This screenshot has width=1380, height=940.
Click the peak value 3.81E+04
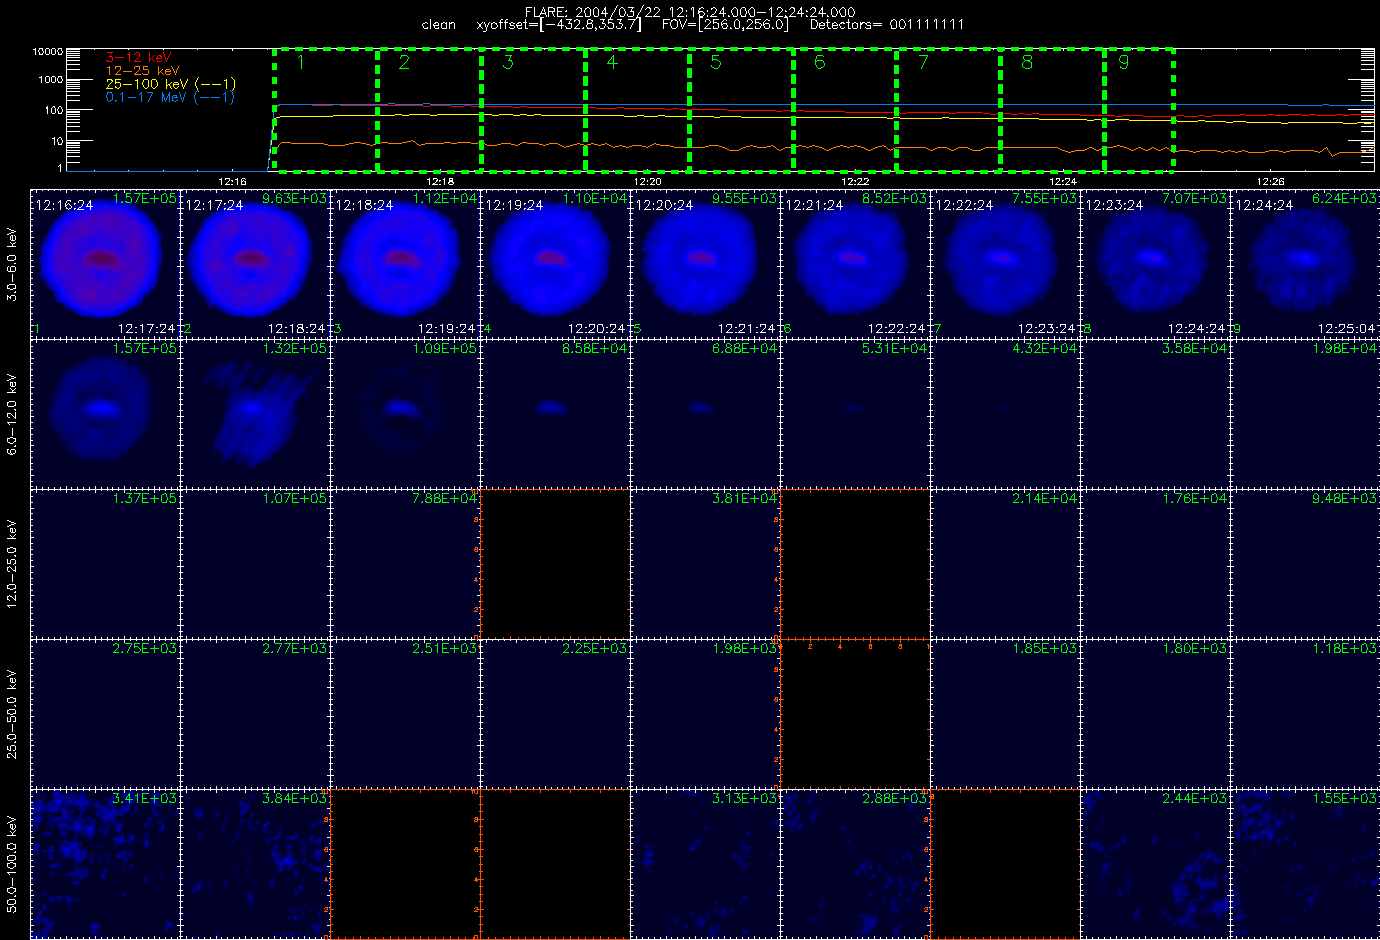coord(745,498)
